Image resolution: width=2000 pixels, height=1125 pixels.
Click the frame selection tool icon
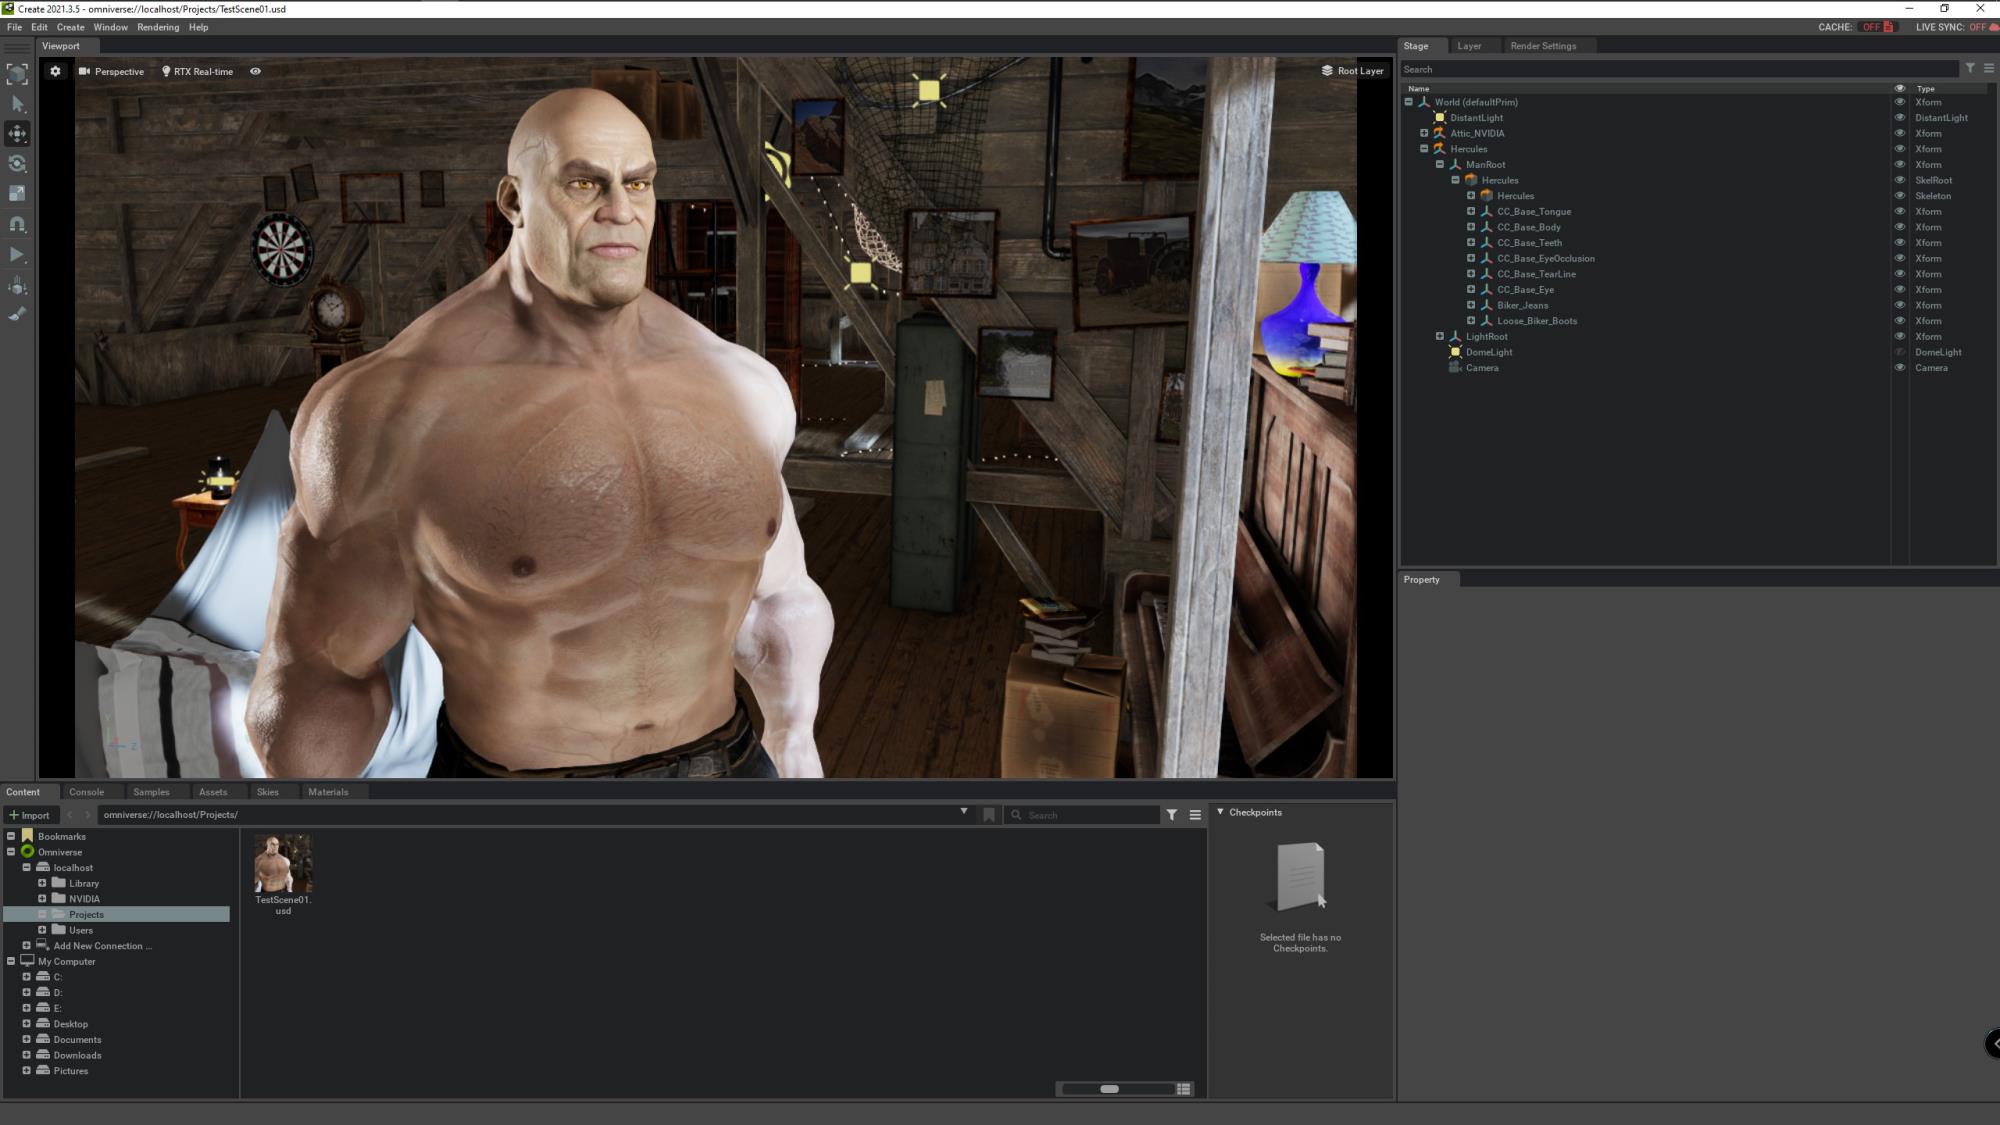(x=17, y=73)
